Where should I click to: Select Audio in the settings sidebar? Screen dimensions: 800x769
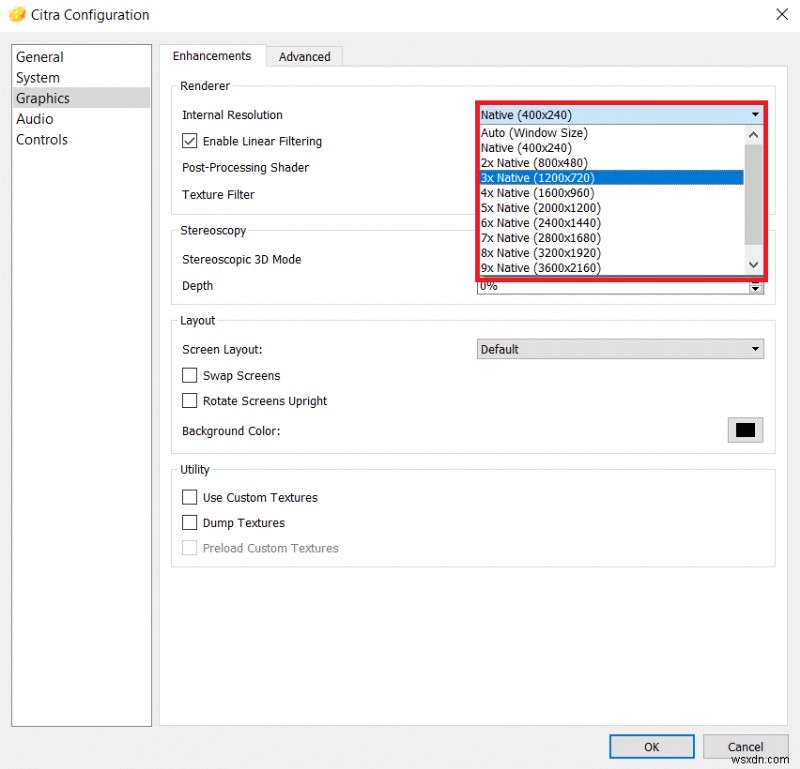tap(35, 119)
